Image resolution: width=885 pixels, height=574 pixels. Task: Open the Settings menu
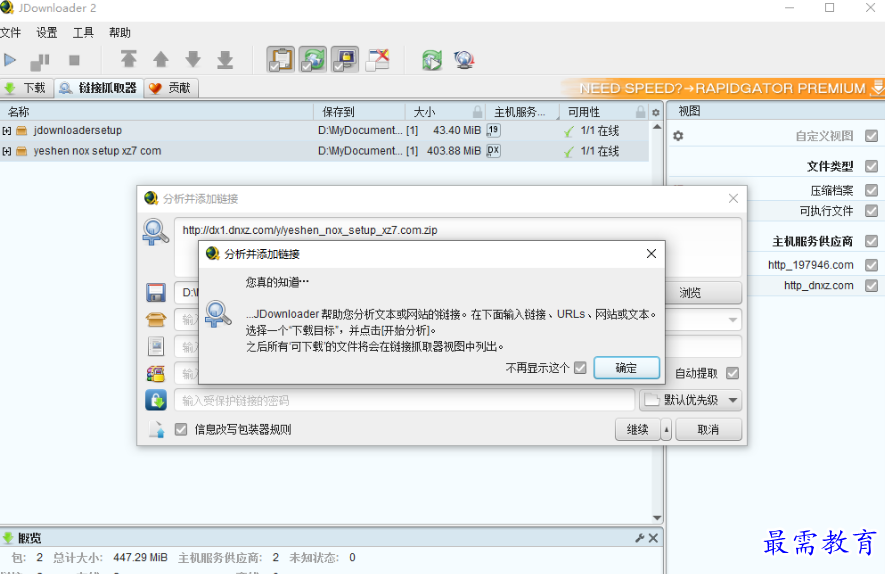(x=47, y=33)
